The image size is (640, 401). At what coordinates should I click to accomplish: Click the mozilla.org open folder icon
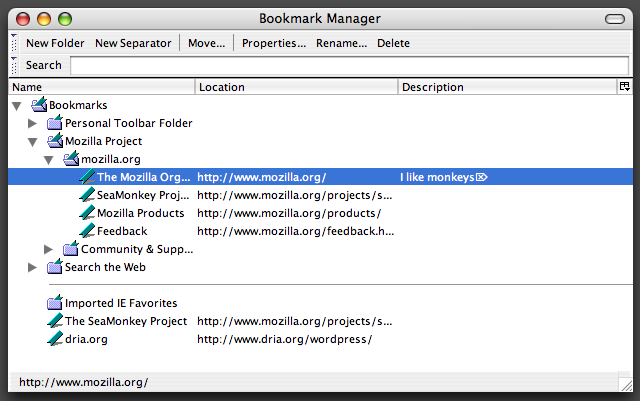point(71,159)
